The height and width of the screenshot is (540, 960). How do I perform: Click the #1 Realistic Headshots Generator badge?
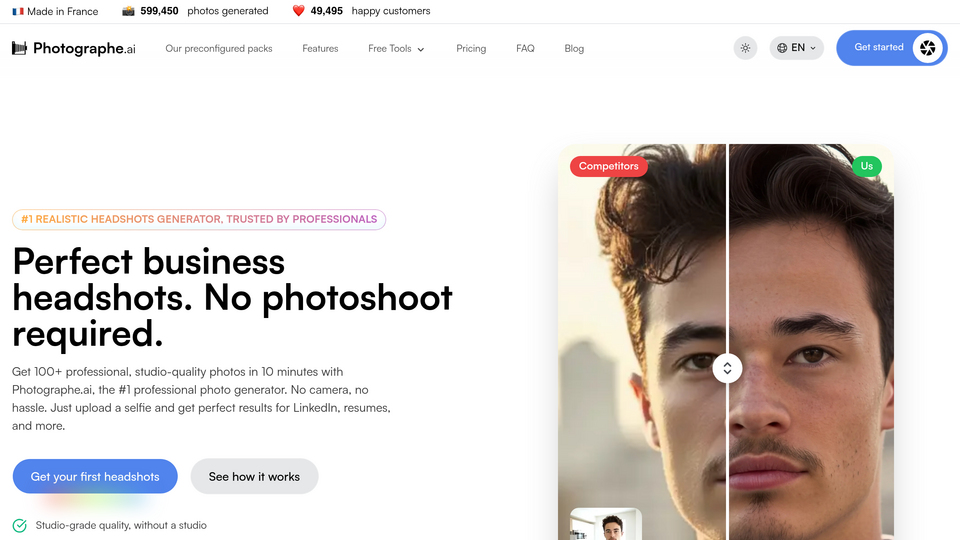tap(199, 219)
